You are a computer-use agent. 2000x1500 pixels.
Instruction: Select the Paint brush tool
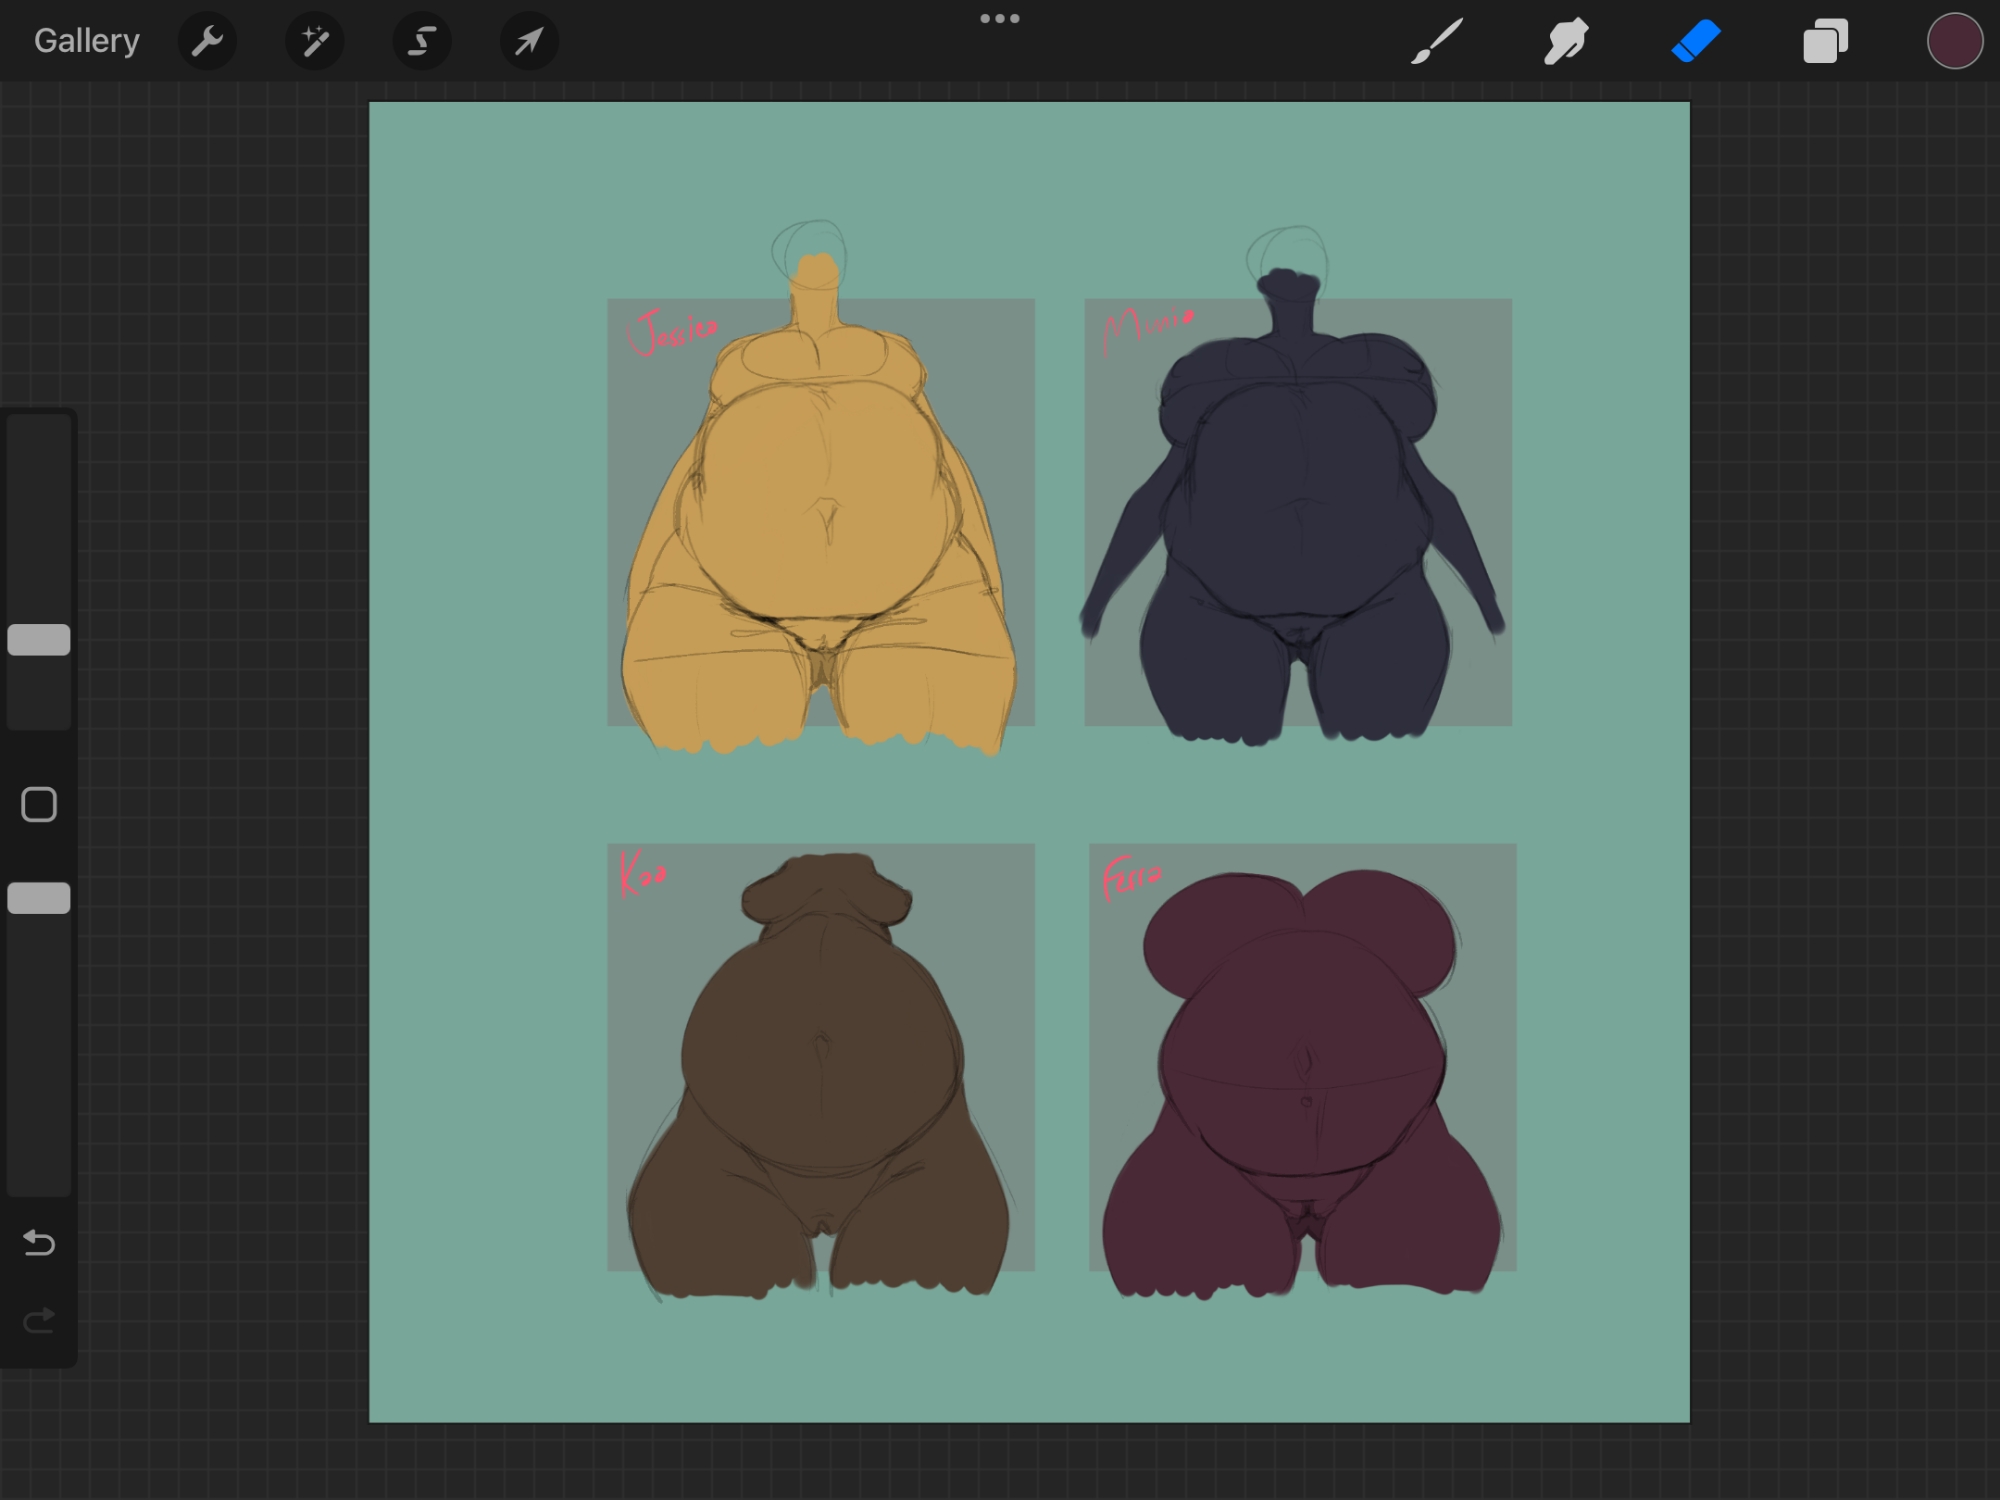(1437, 41)
